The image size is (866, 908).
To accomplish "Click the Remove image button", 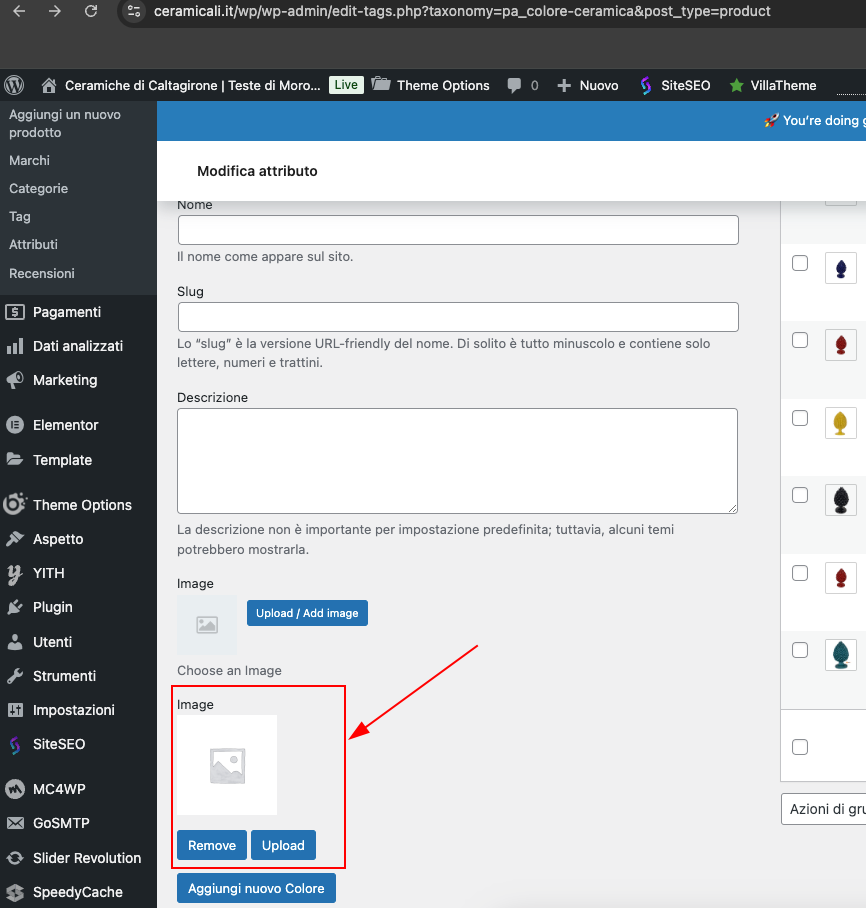I will [x=212, y=845].
